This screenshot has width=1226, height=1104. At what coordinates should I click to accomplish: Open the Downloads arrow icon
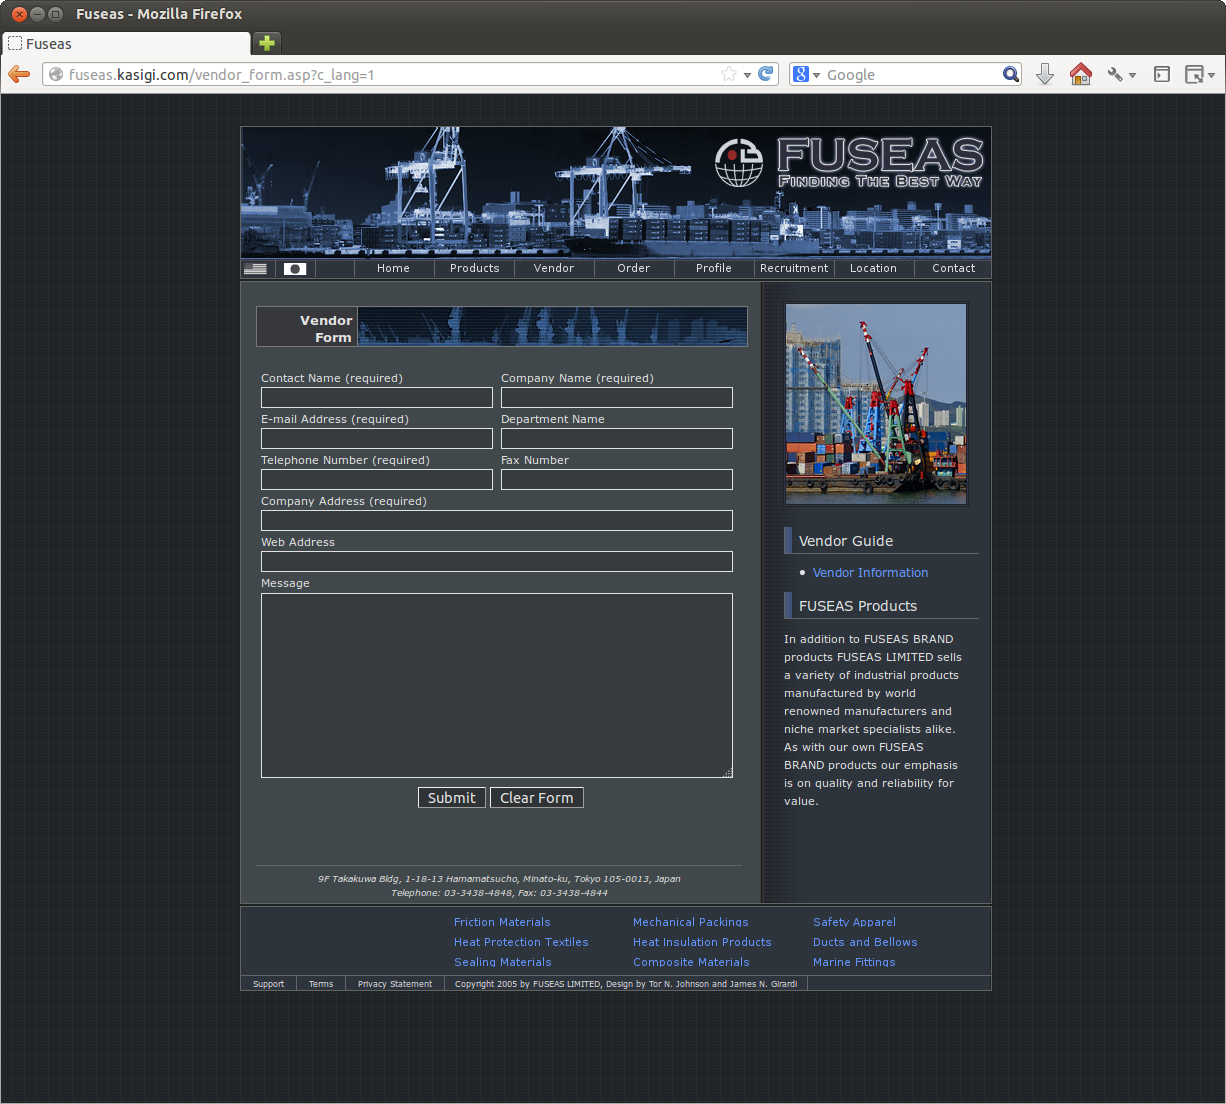[x=1045, y=75]
